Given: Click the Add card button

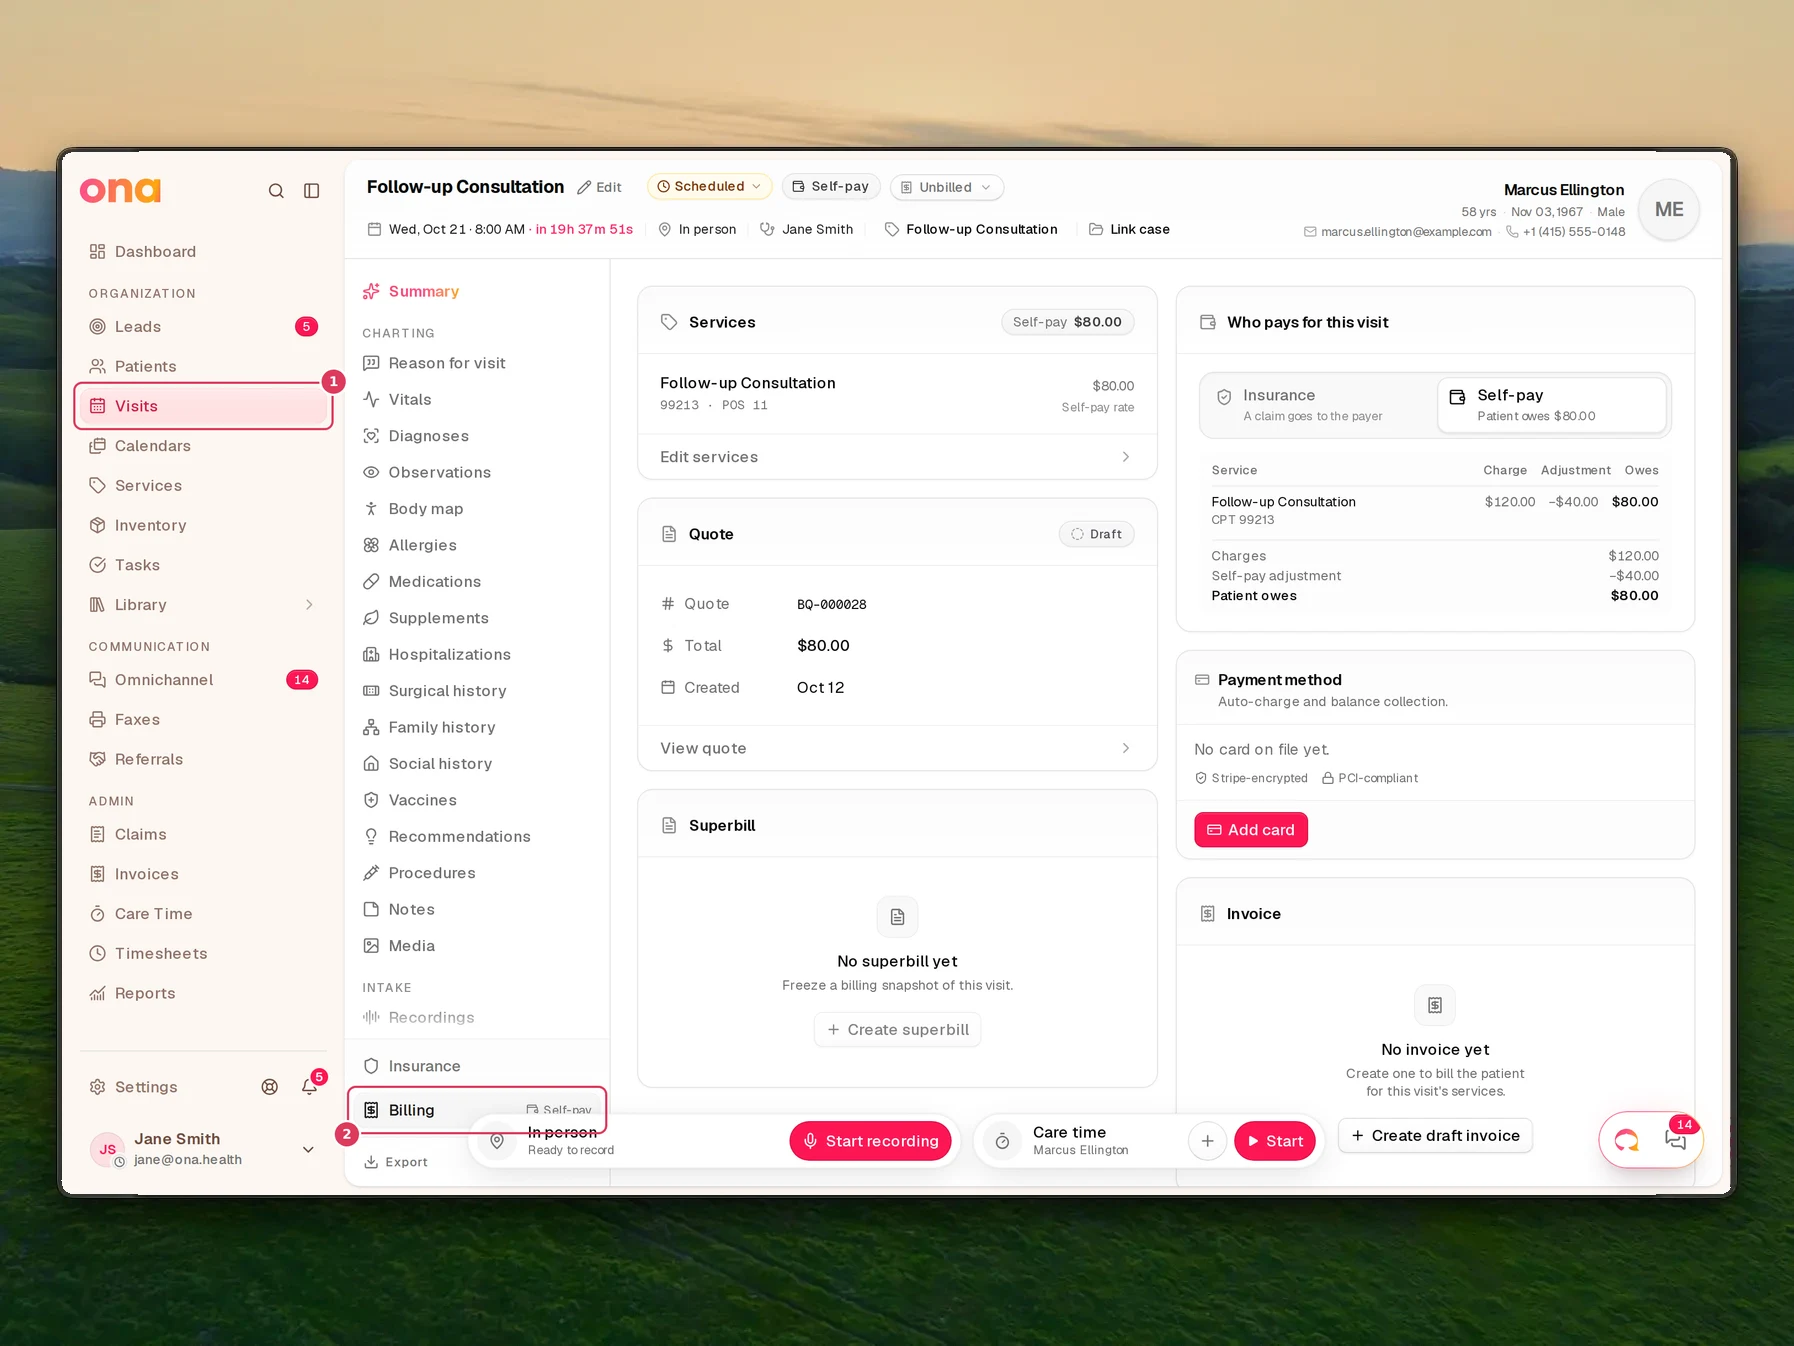Looking at the screenshot, I should (1250, 830).
